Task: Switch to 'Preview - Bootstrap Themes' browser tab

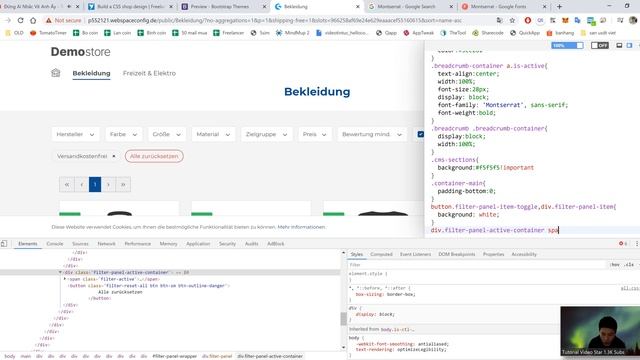Action: [224, 7]
